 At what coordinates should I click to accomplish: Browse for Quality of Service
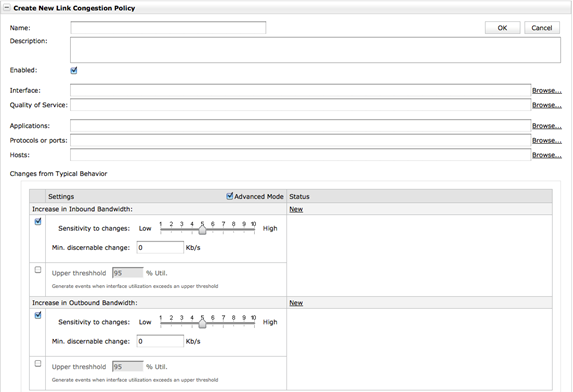coord(546,105)
